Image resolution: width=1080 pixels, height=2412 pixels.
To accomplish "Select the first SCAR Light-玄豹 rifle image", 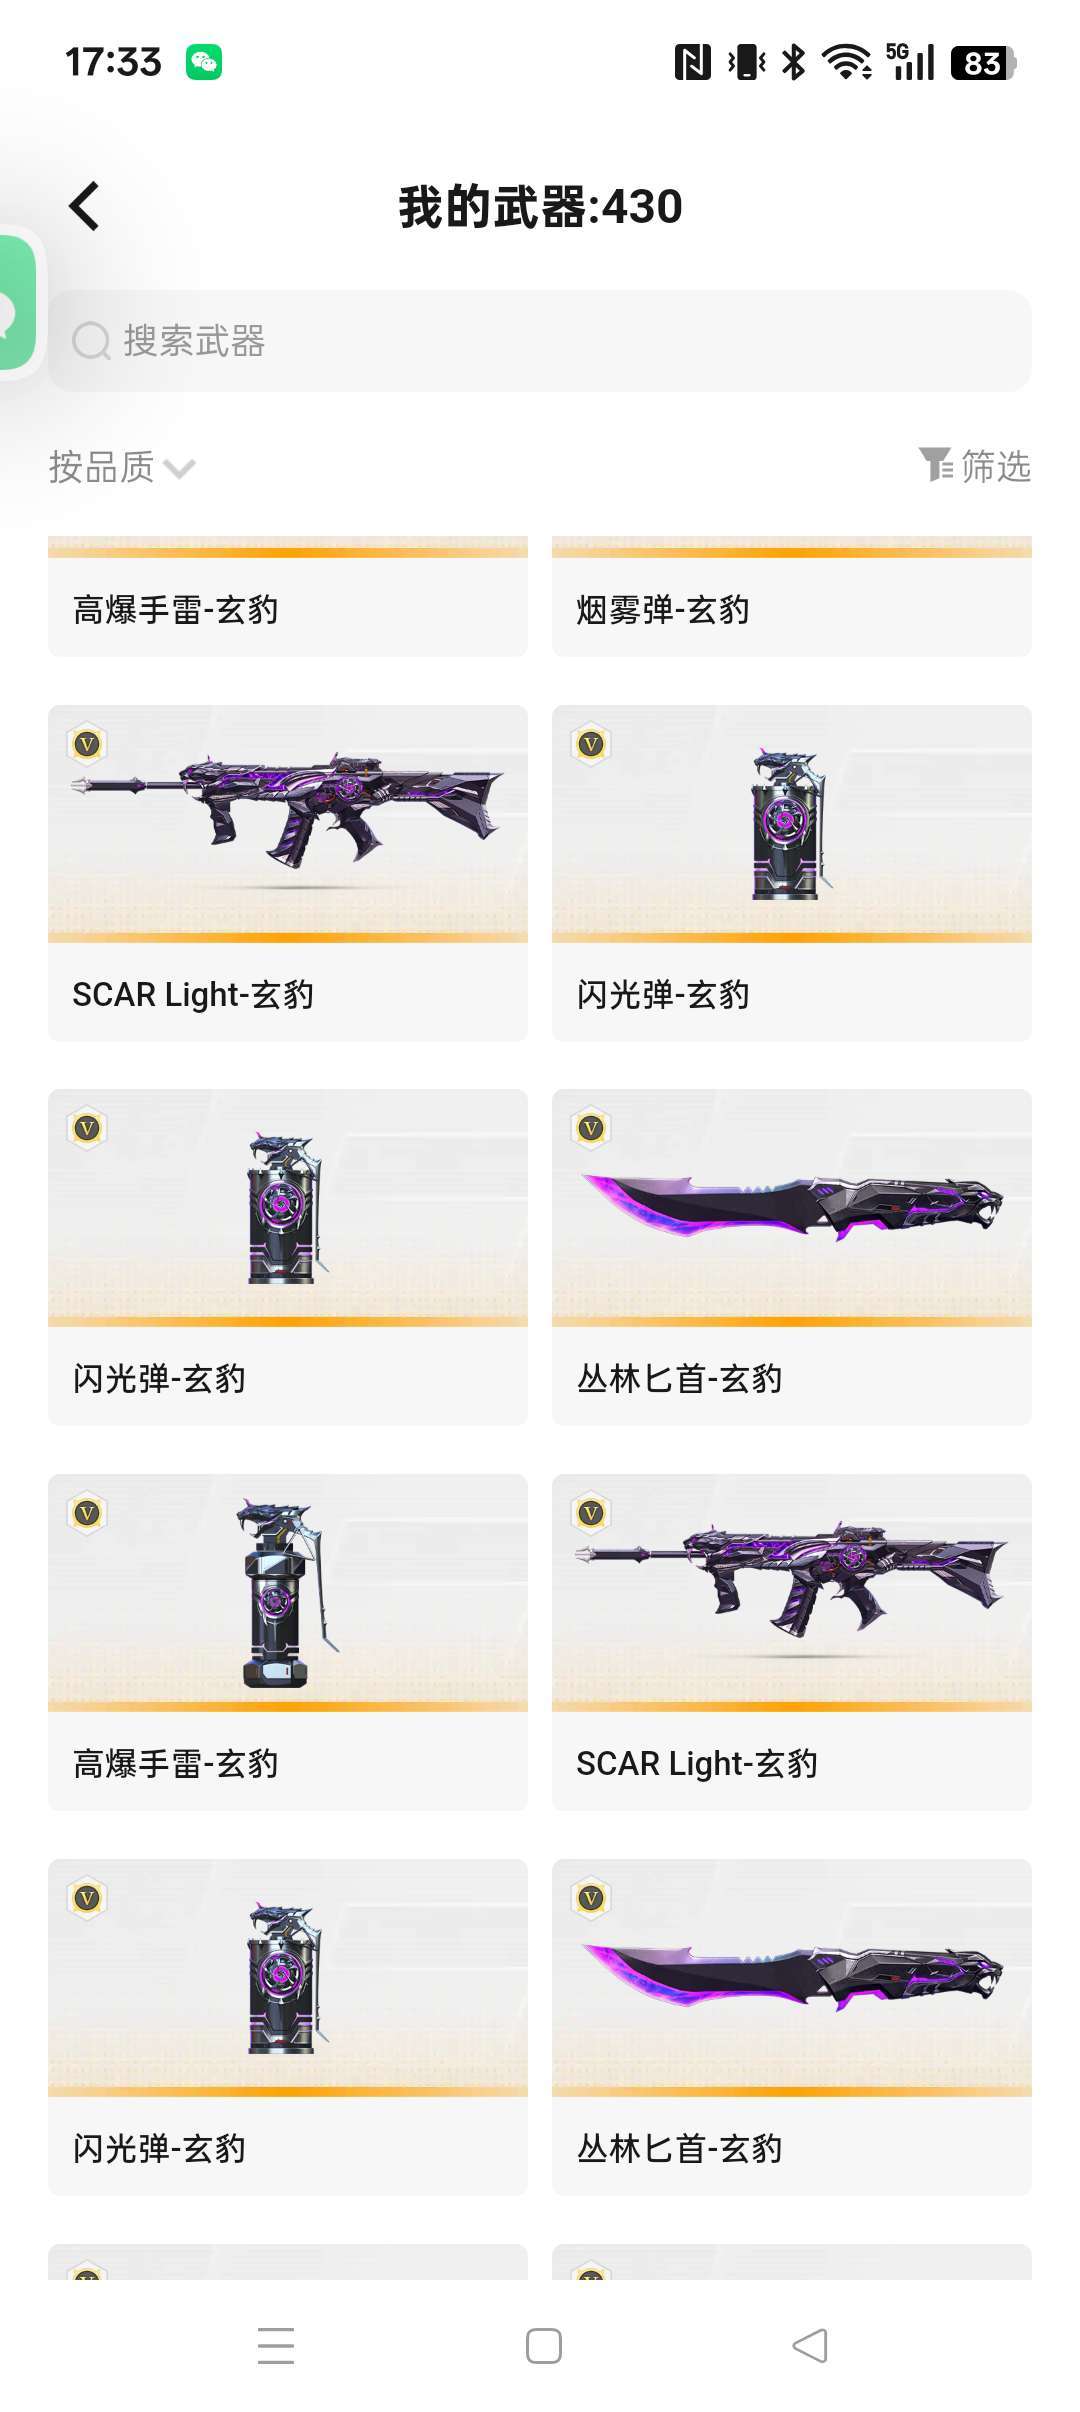I will 288,823.
